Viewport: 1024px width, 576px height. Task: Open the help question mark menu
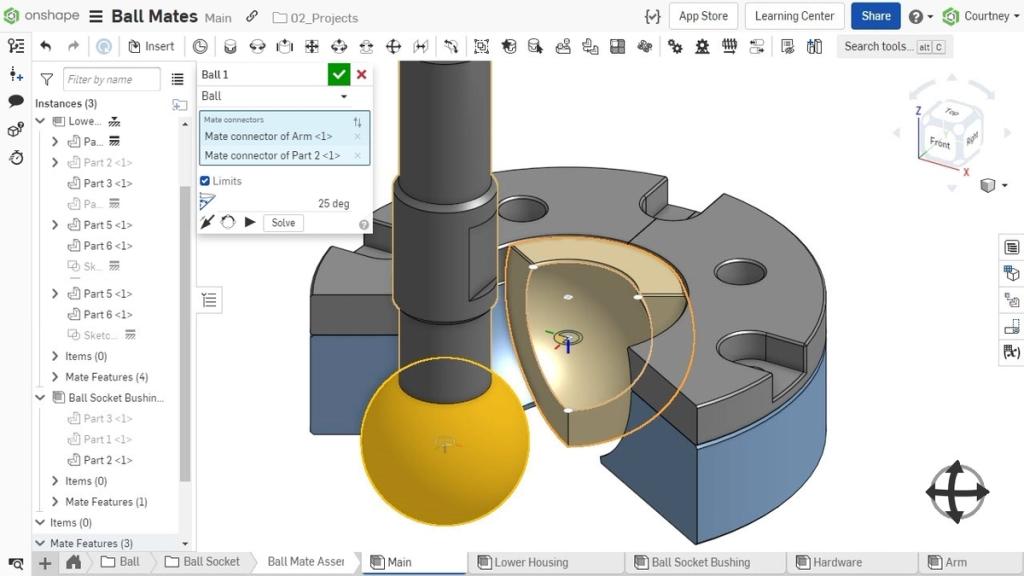tap(918, 16)
